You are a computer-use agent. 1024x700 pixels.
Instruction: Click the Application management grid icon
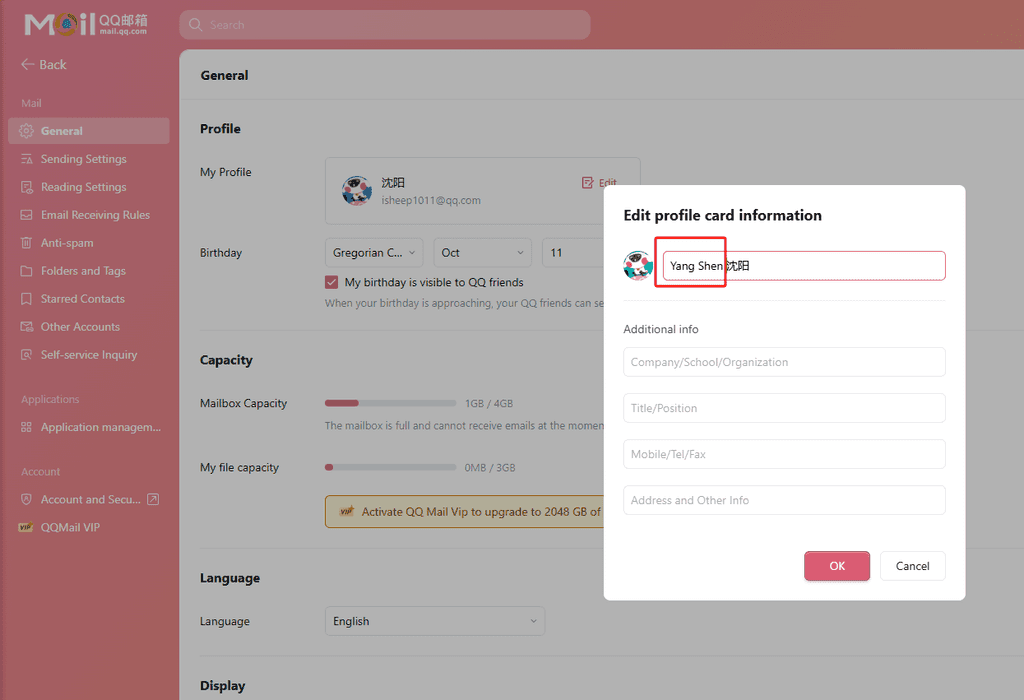pos(27,428)
